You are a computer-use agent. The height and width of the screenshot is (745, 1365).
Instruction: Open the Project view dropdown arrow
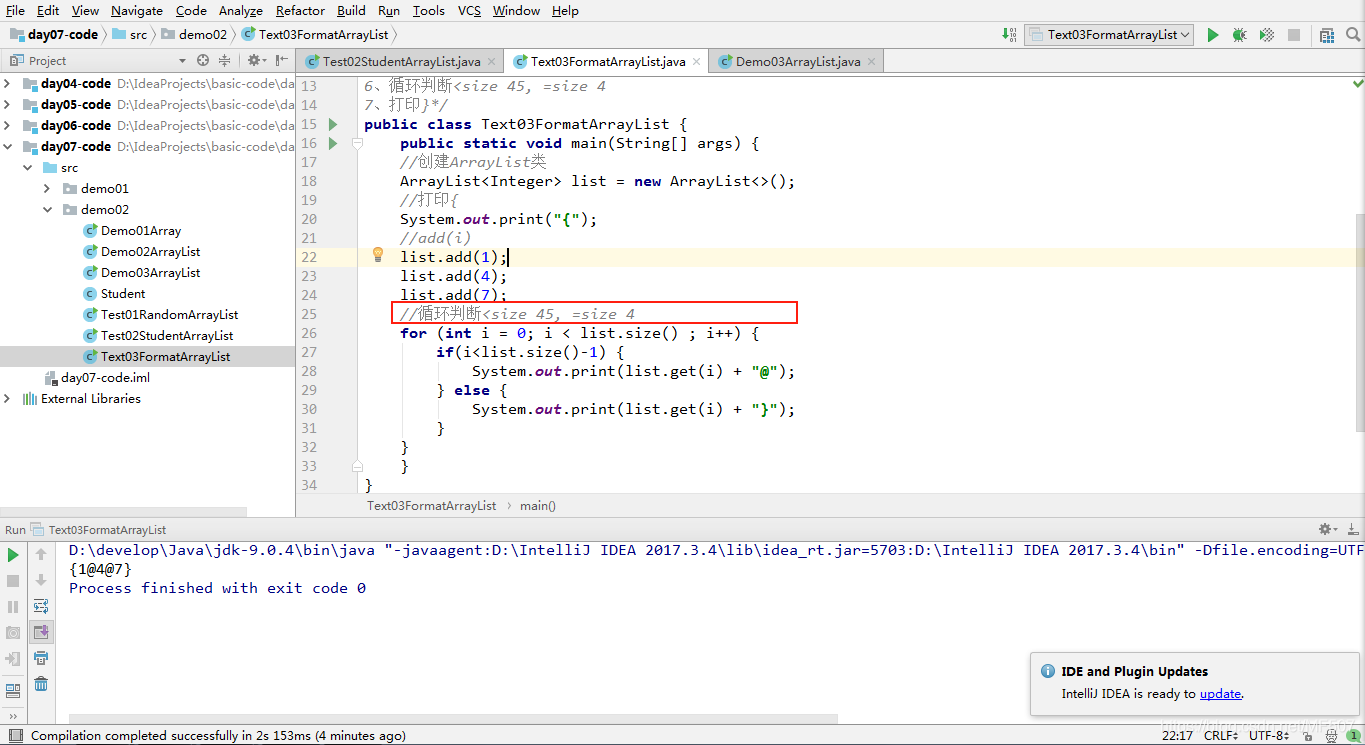click(182, 61)
